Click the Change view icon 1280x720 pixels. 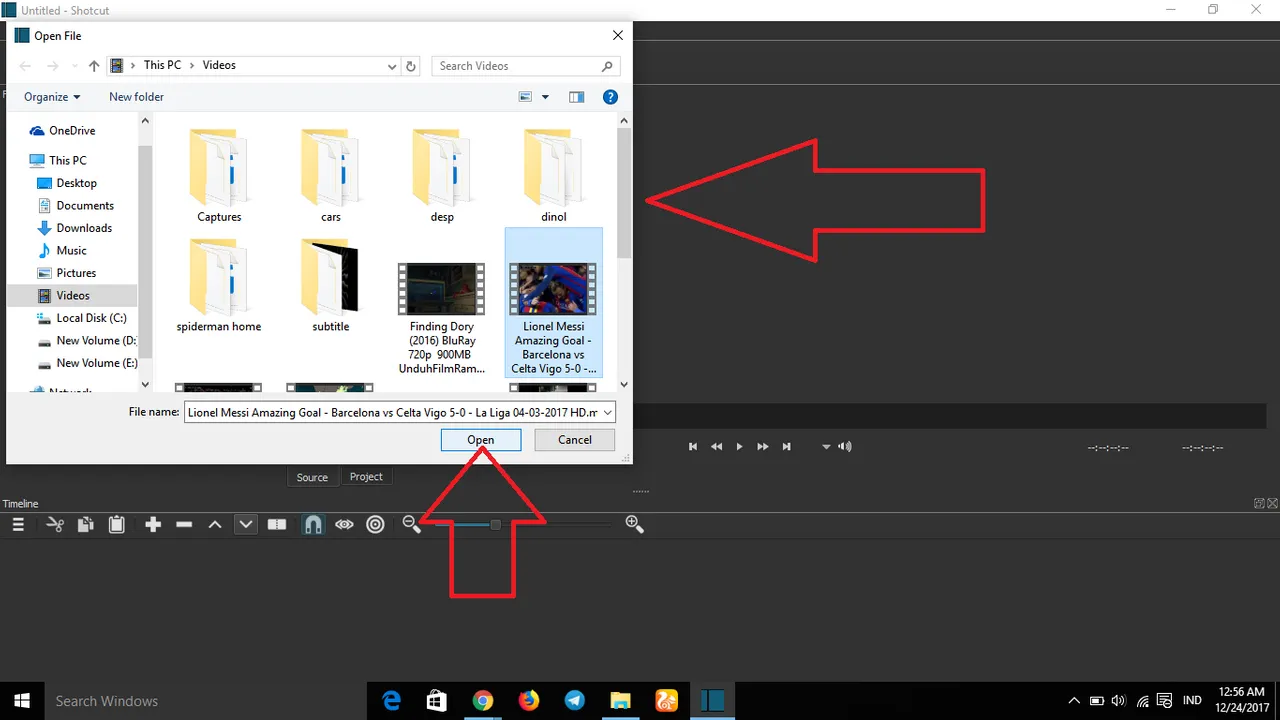tap(526, 97)
